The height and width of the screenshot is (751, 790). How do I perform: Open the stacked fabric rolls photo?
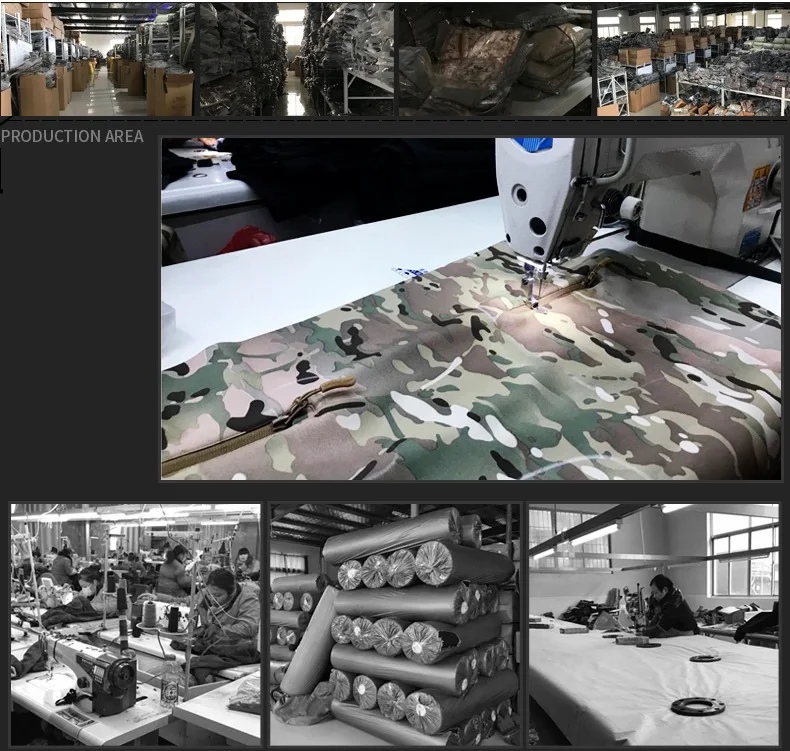[394, 625]
